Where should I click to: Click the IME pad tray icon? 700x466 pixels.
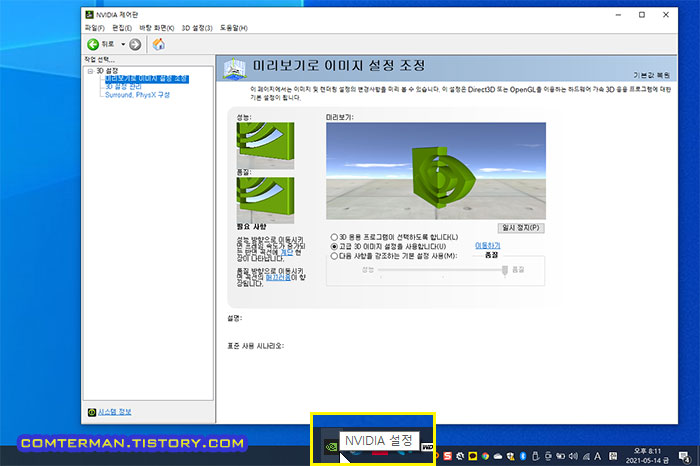[x=613, y=456]
